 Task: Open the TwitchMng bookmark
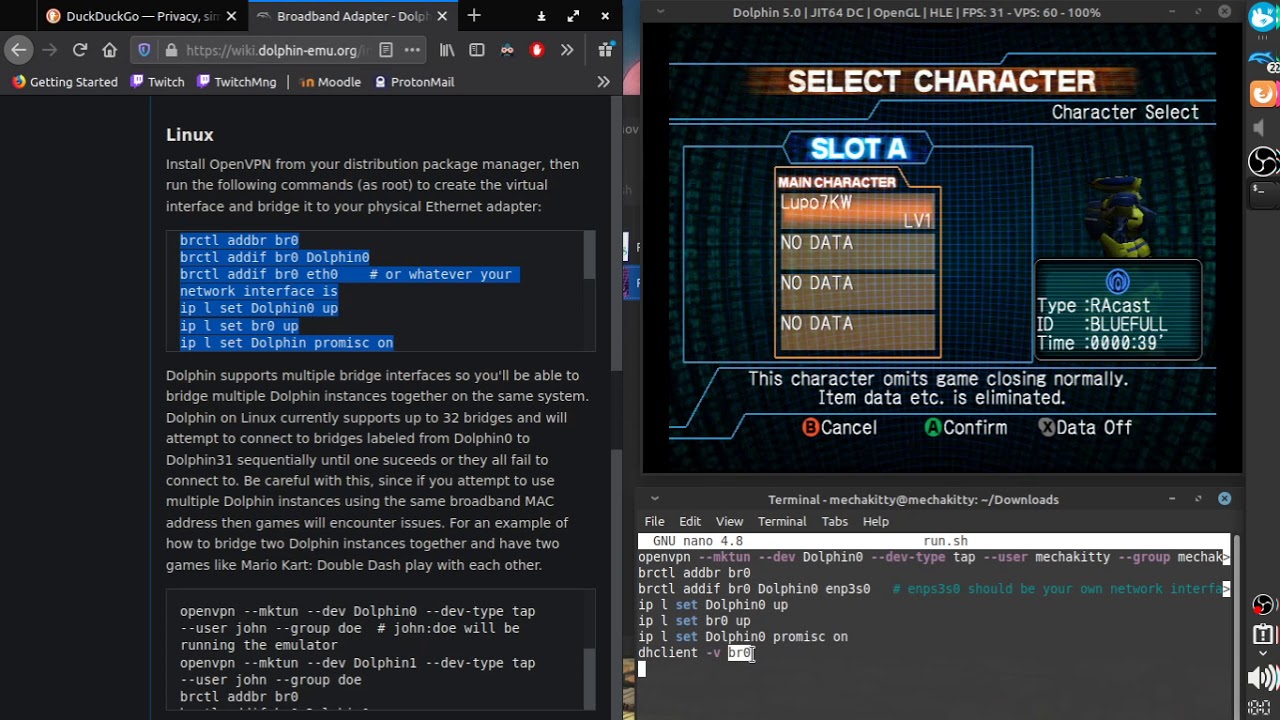(237, 82)
